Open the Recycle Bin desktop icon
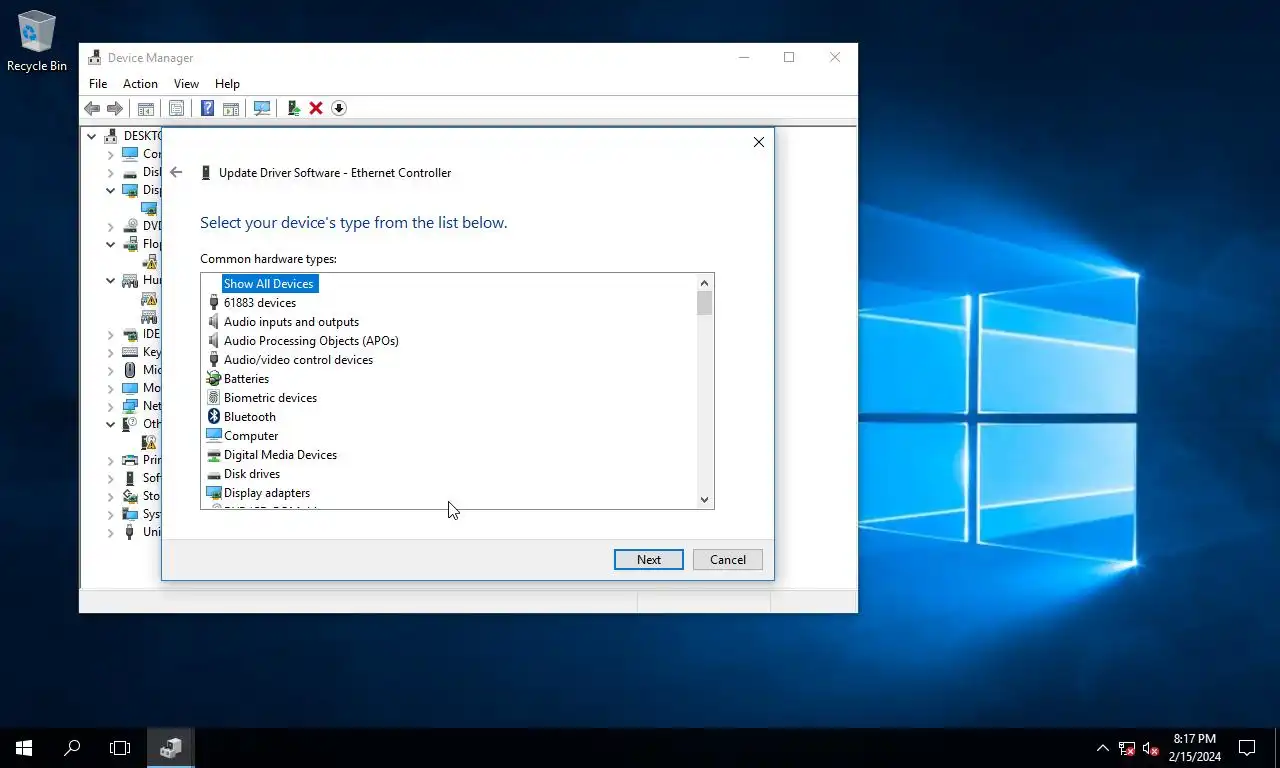 [x=37, y=41]
